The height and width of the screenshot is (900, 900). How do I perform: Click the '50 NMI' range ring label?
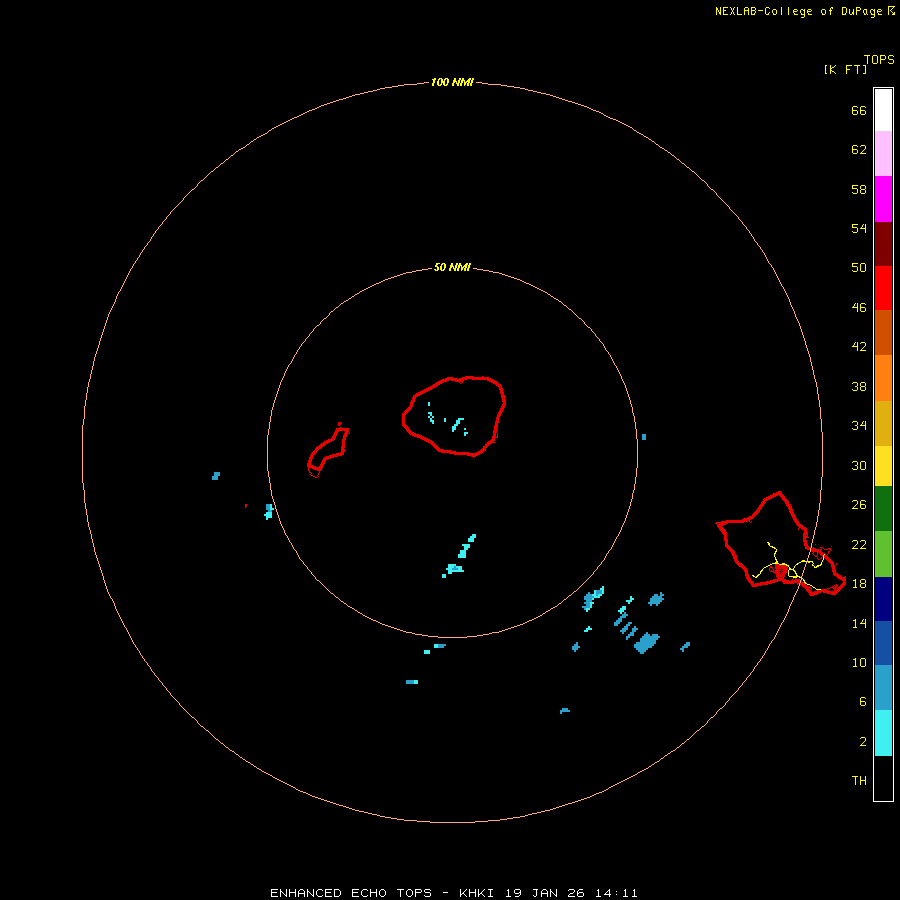pos(452,267)
